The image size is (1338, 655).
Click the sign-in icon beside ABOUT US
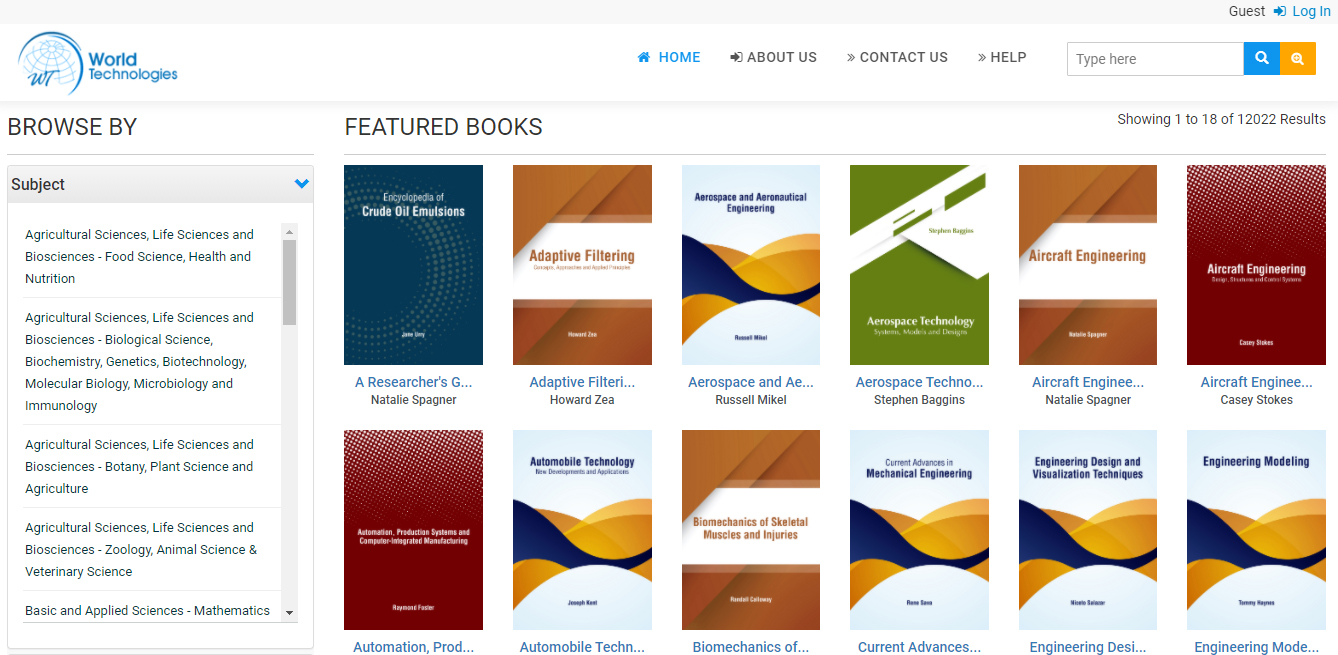pyautogui.click(x=736, y=57)
